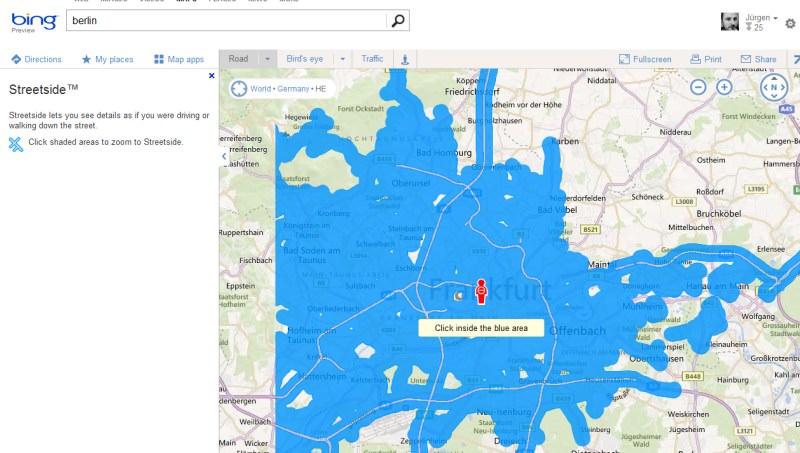
Task: Click the Schöneck label on map
Action: (647, 197)
